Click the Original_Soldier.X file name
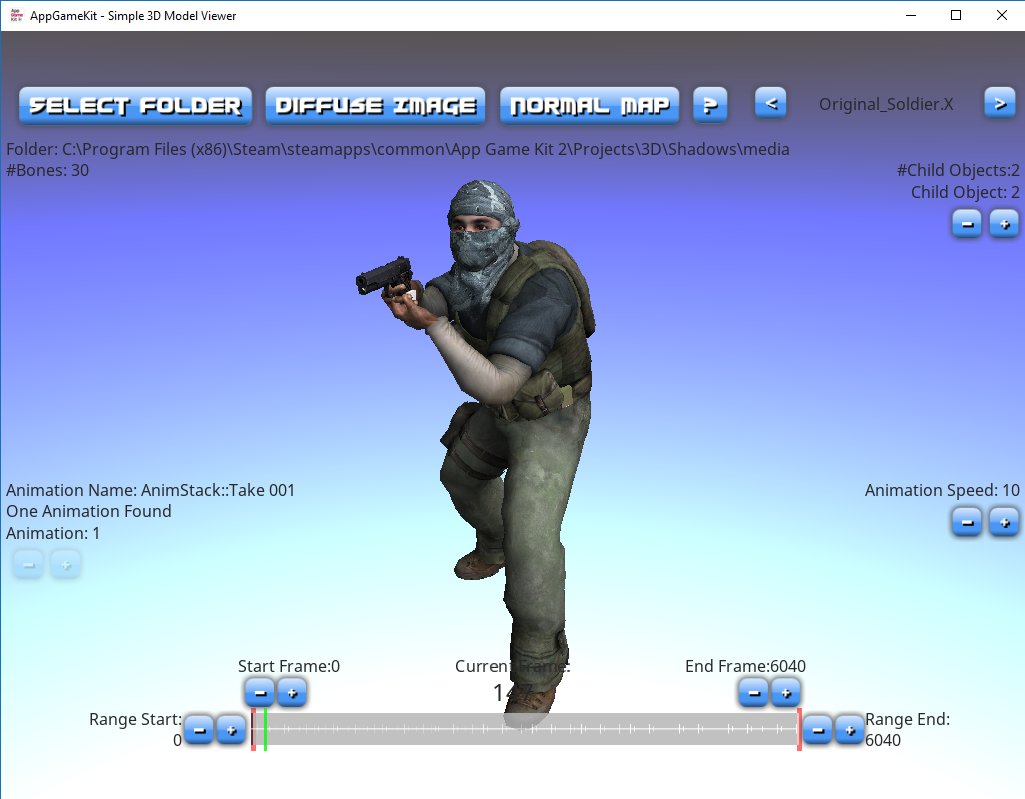This screenshot has height=799, width=1025. coord(886,105)
